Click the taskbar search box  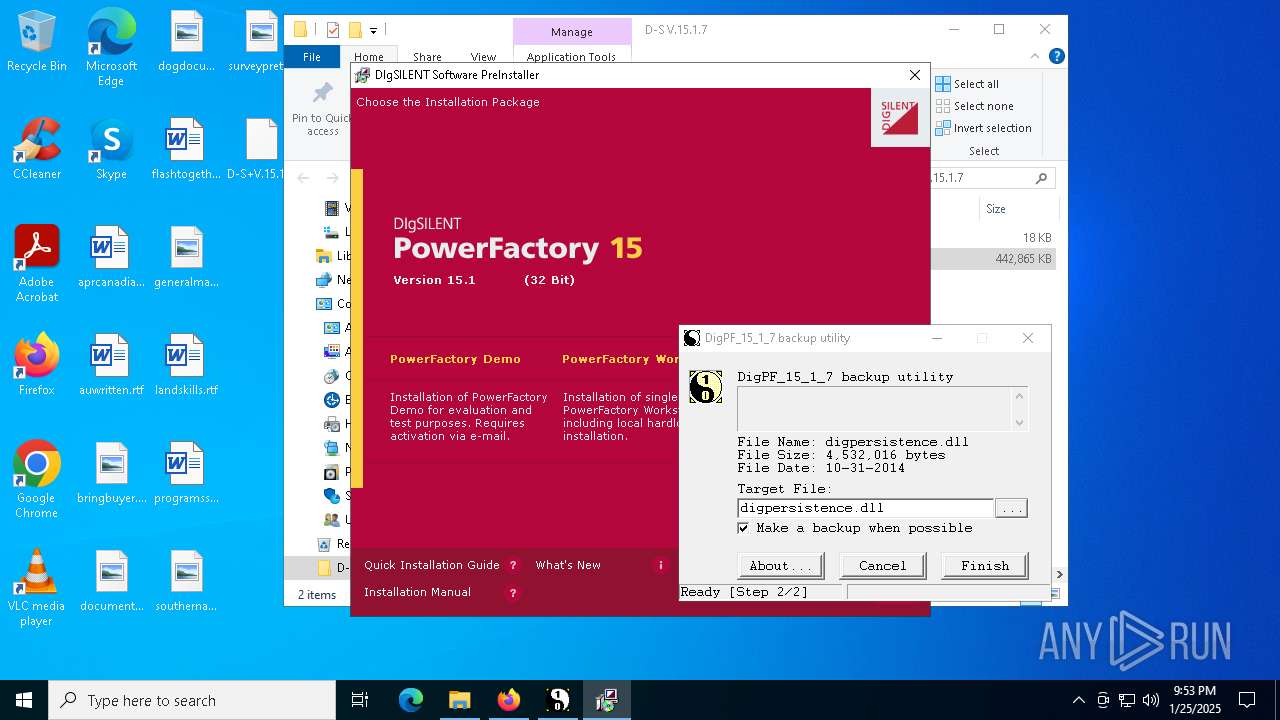pyautogui.click(x=192, y=700)
